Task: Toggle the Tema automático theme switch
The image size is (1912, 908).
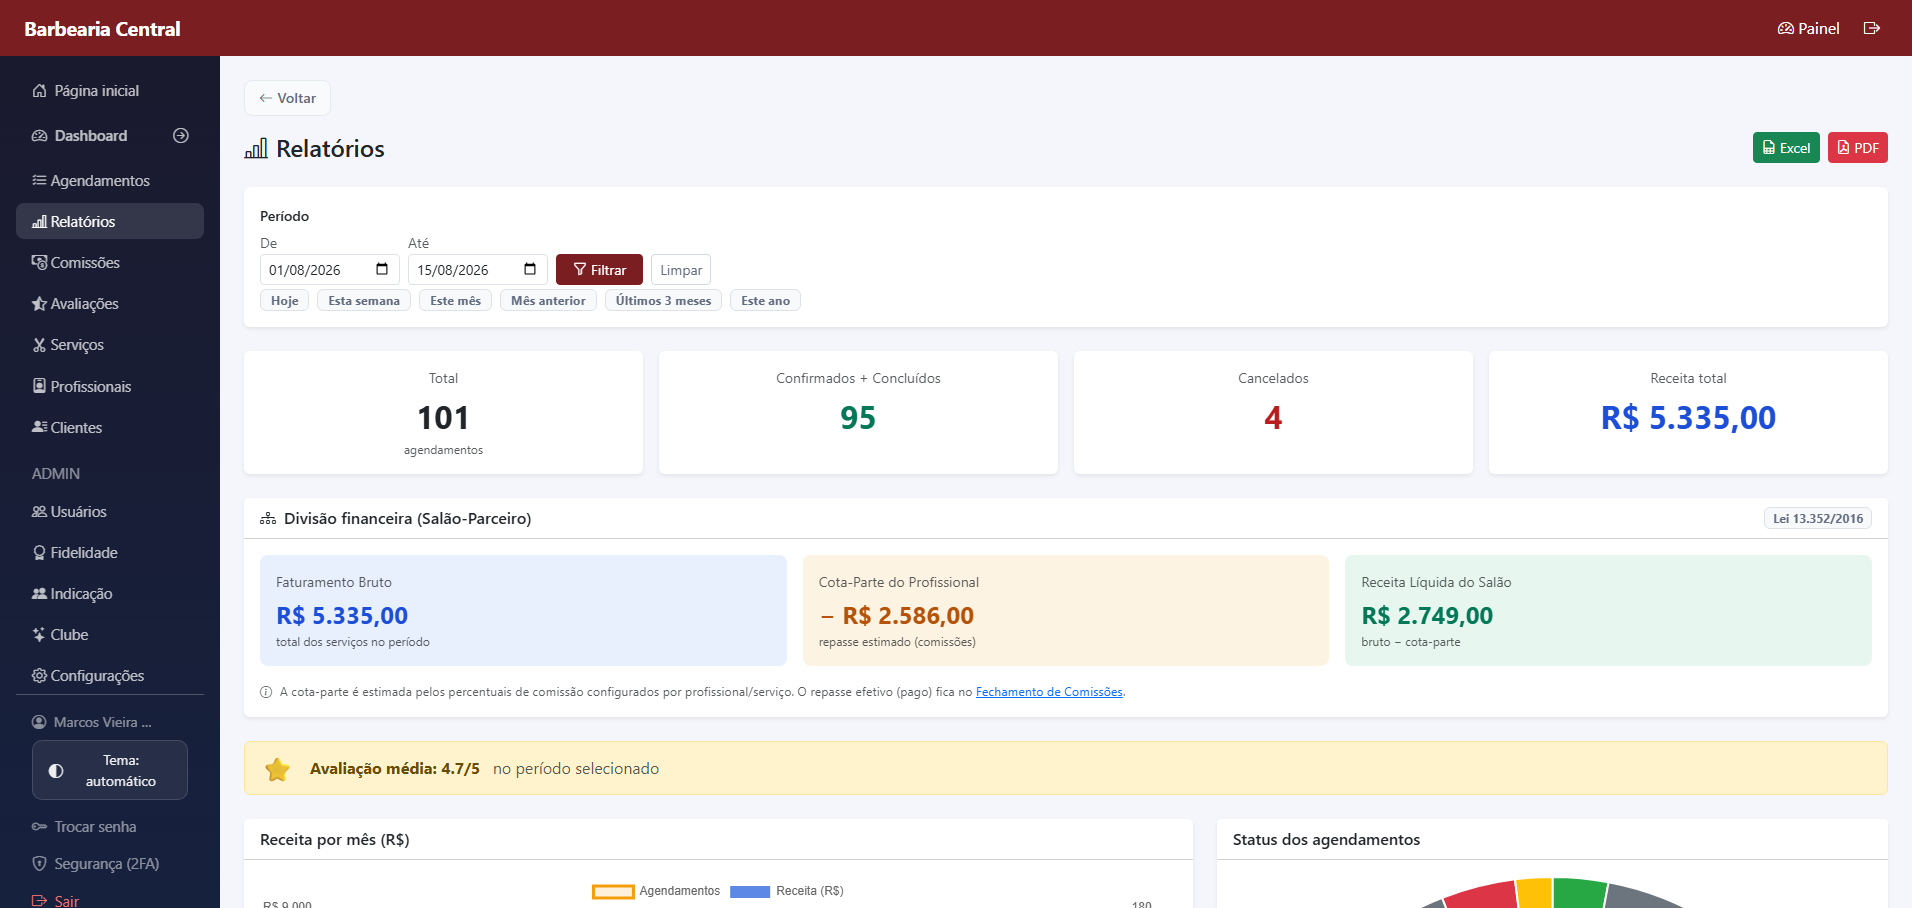Action: tap(110, 770)
